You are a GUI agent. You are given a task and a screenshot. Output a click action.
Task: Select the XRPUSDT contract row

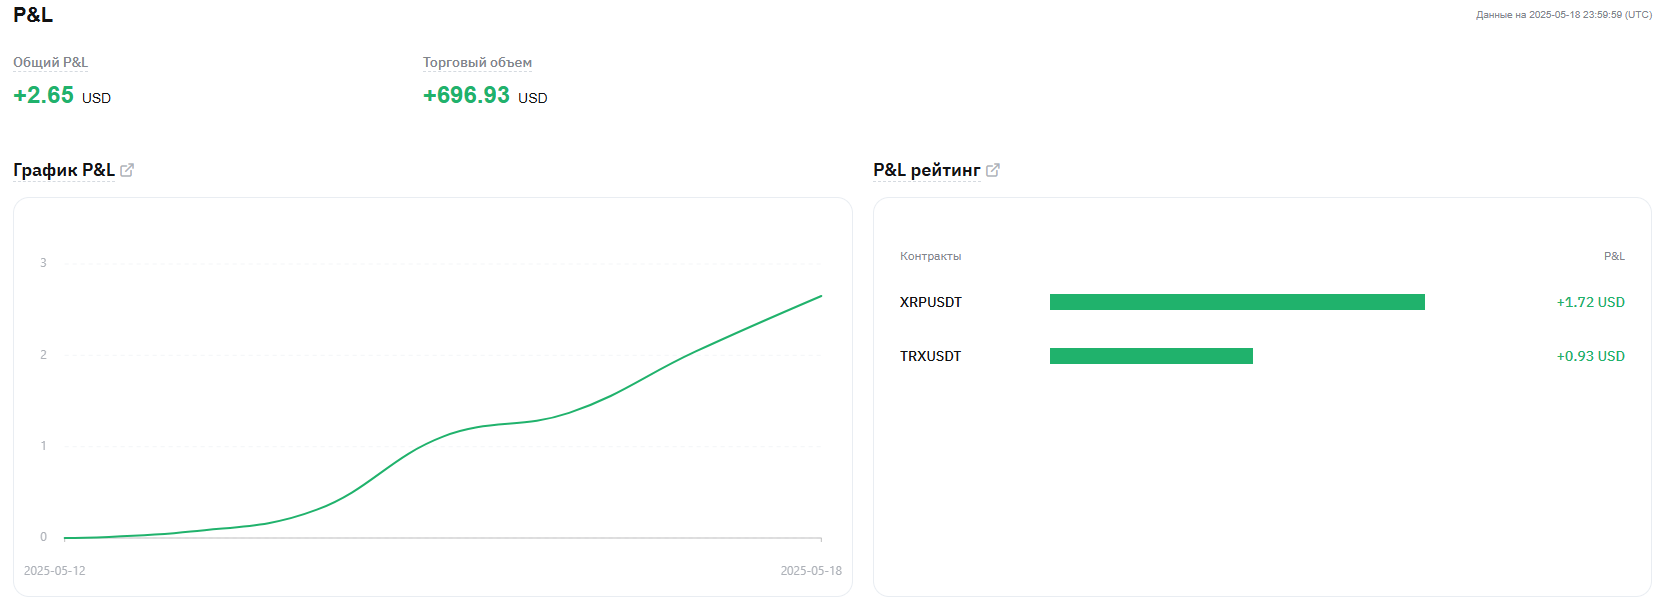1262,302
